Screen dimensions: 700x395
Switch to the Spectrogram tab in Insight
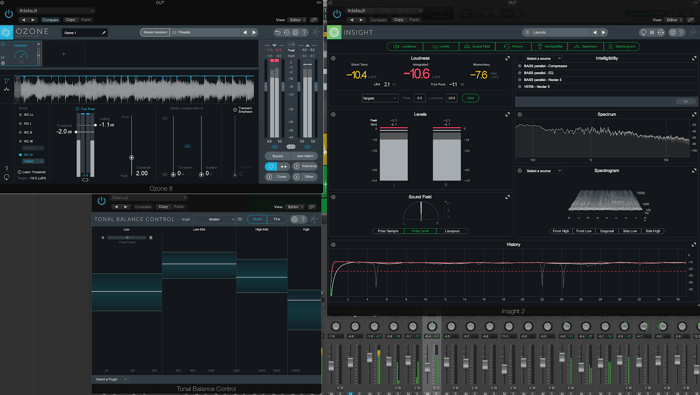point(621,46)
